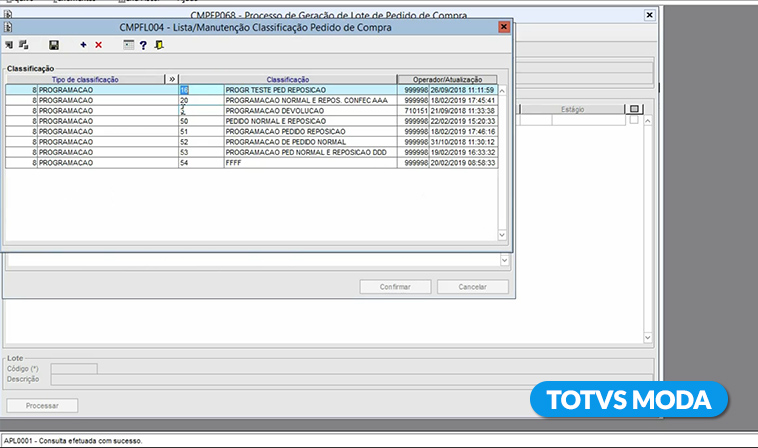758x448 pixels.
Task: Click the Processar button
Action: [x=42, y=406]
